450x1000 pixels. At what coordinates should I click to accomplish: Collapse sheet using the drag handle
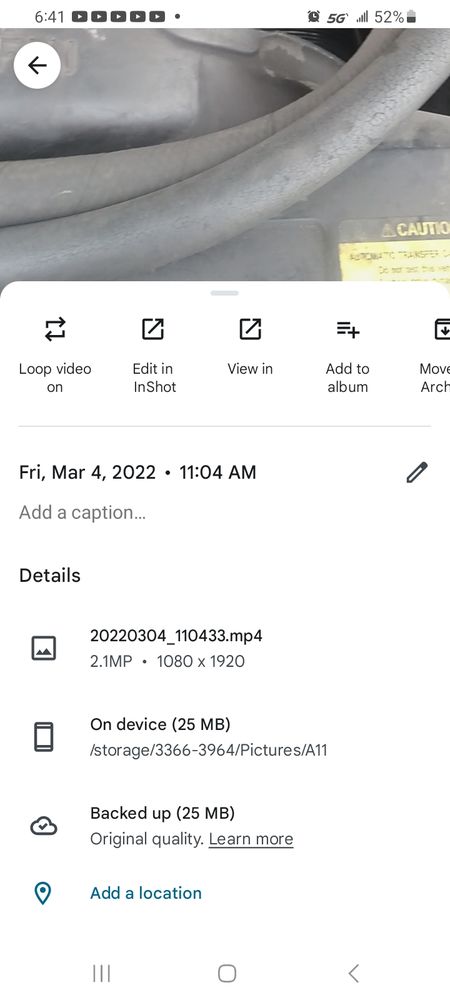click(x=224, y=293)
